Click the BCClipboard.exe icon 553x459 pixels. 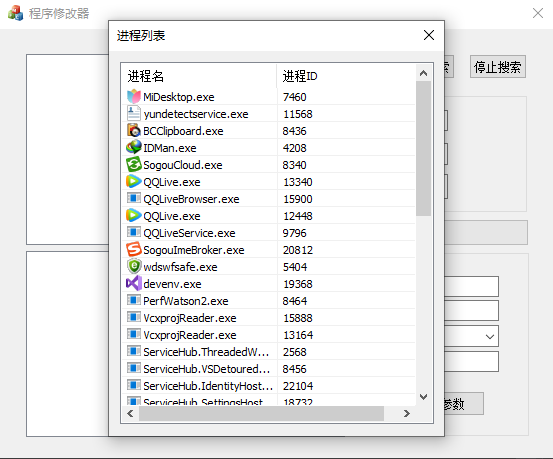point(134,130)
